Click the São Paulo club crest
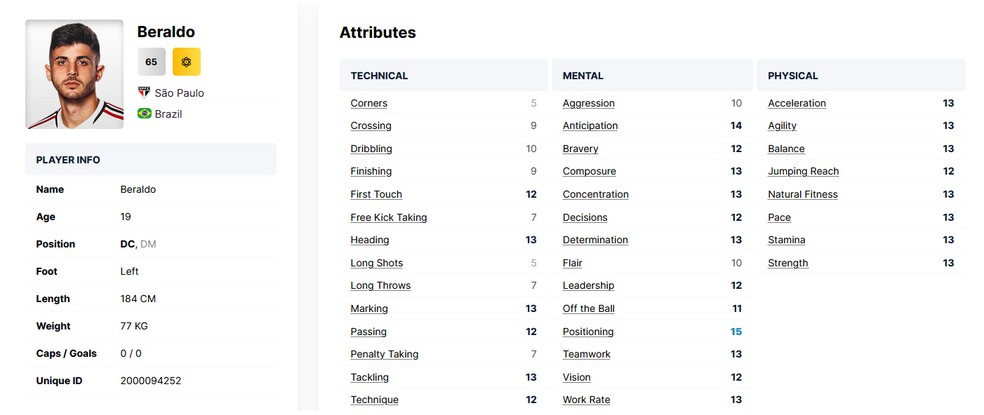984x415 pixels. 144,92
